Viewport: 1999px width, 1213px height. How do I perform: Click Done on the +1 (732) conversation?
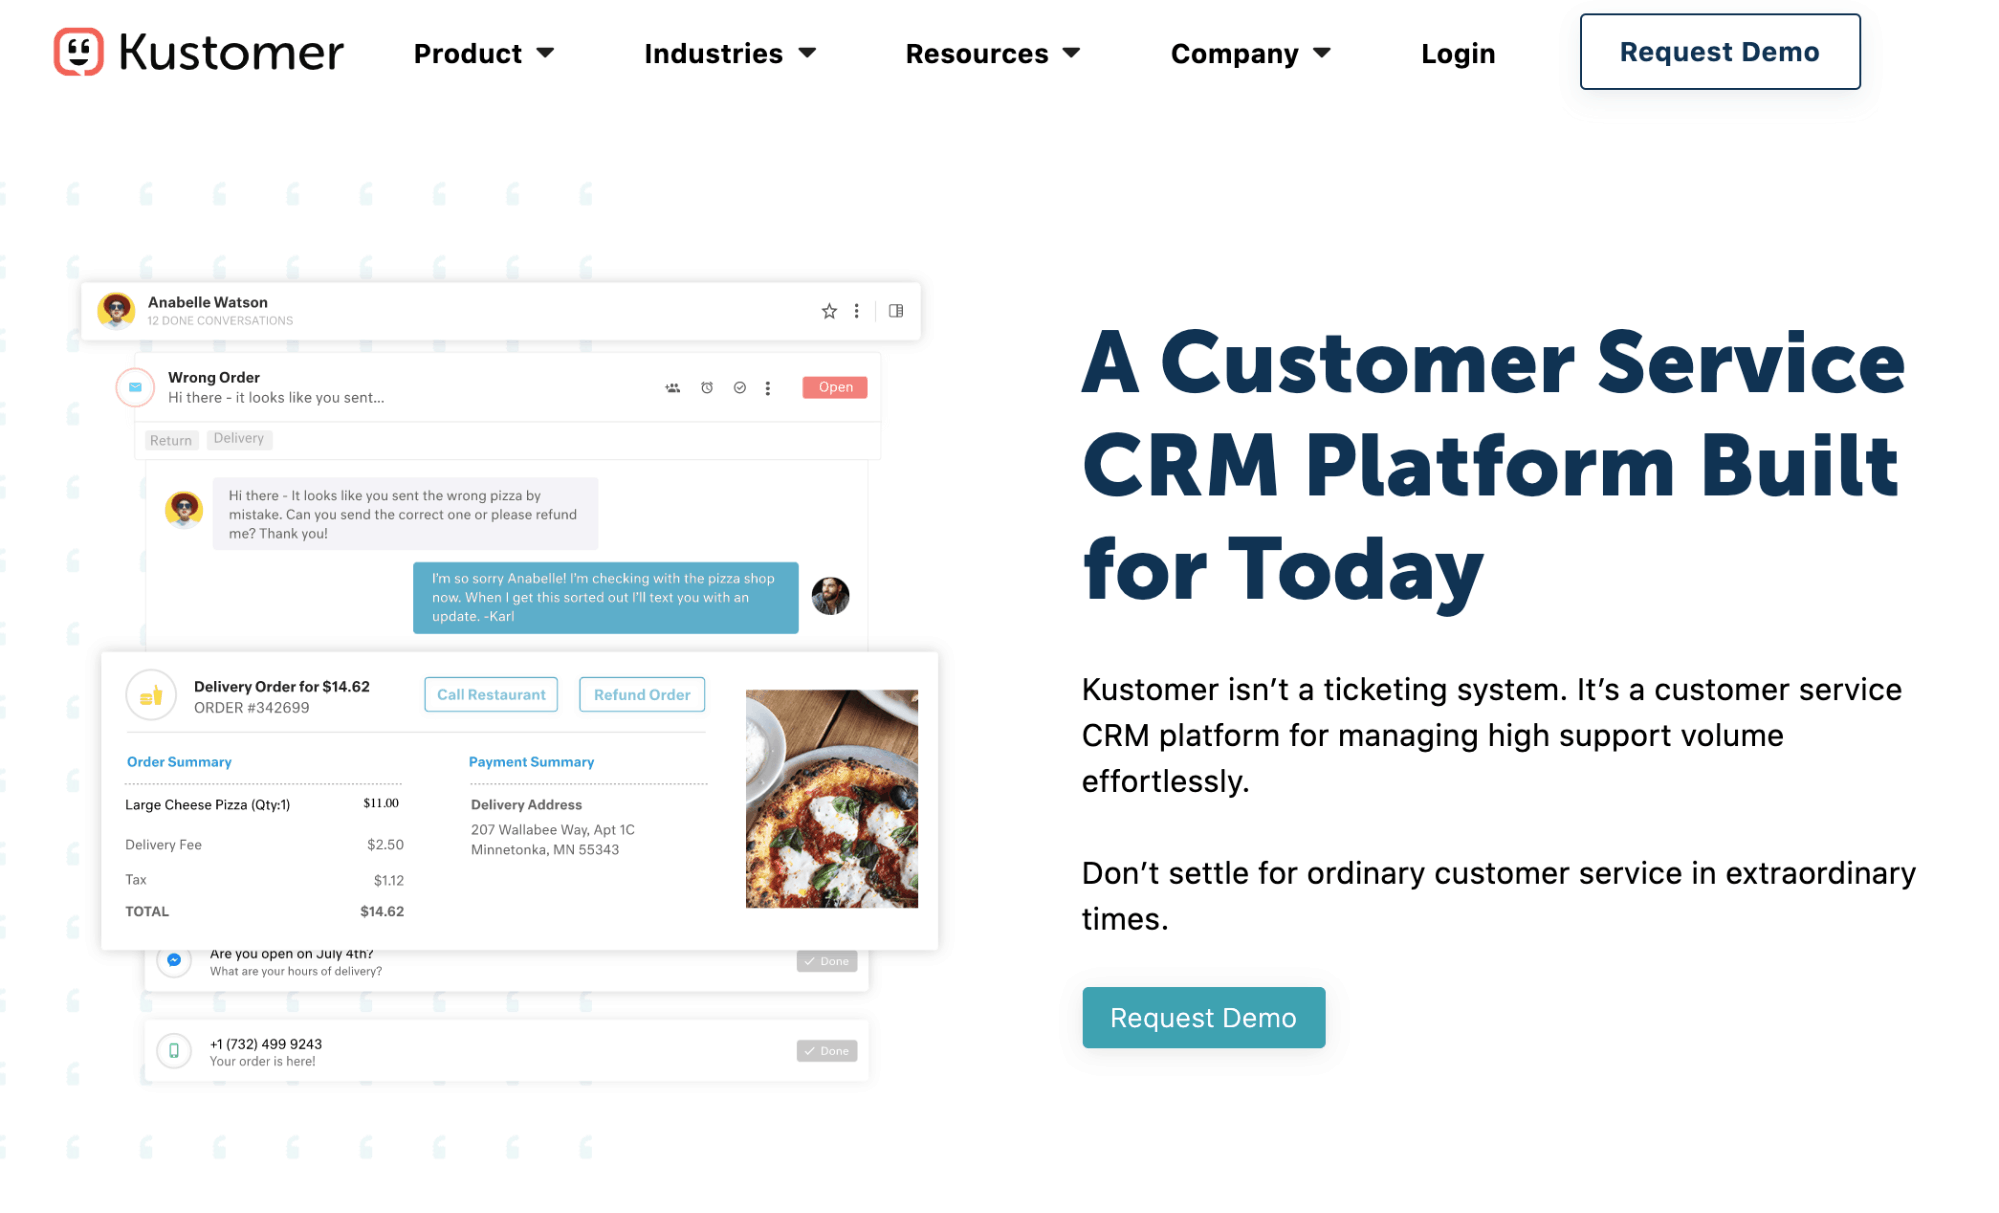[827, 1051]
